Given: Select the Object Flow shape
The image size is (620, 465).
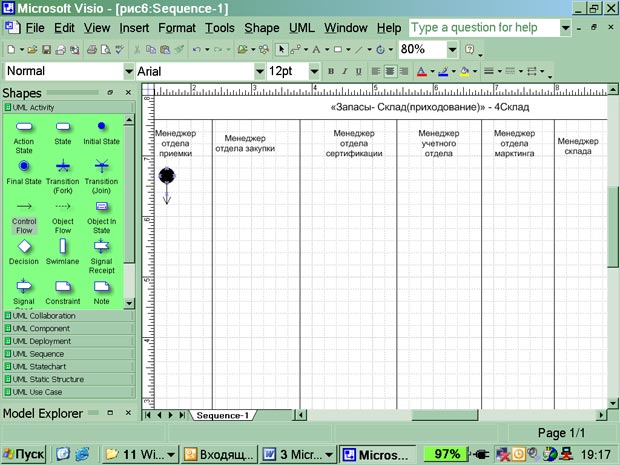Looking at the screenshot, I should coord(63,207).
